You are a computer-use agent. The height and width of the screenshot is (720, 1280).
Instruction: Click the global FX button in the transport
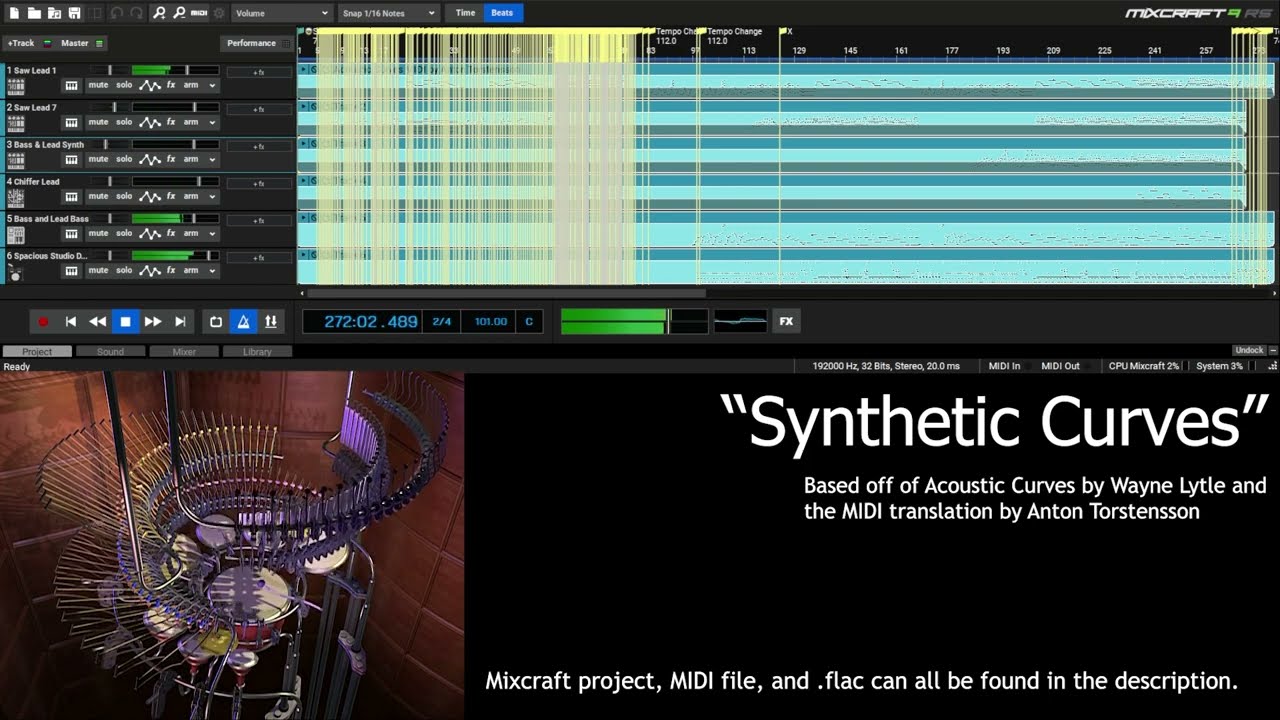coord(786,321)
